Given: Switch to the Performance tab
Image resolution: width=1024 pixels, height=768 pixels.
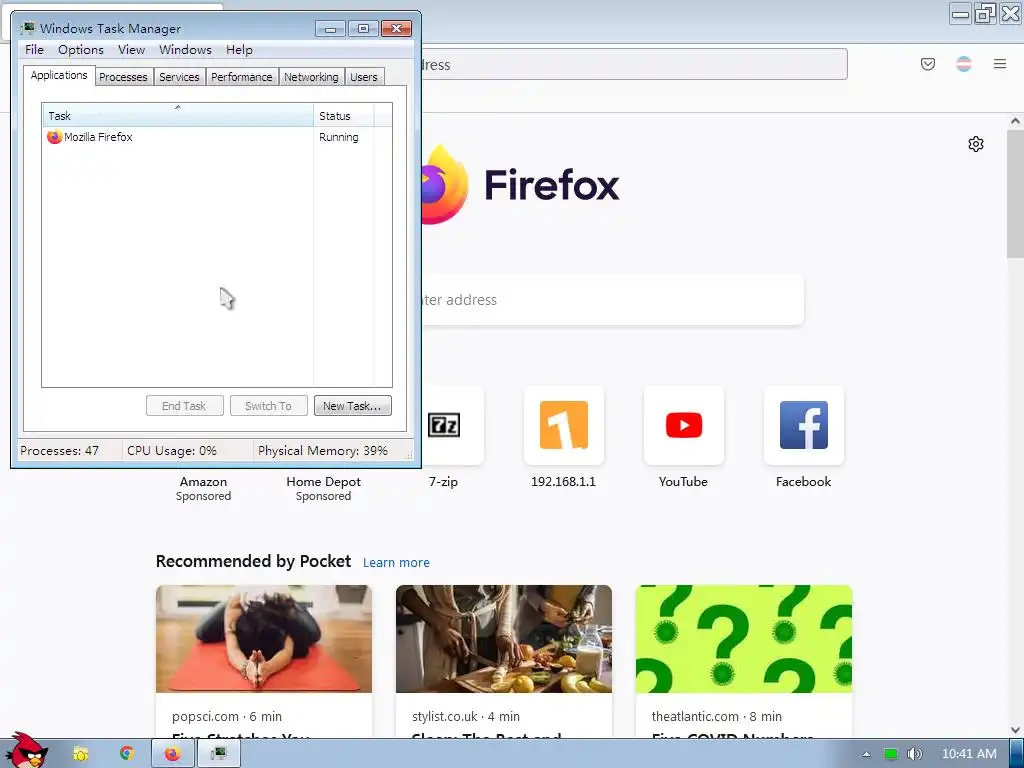Looking at the screenshot, I should (x=242, y=77).
